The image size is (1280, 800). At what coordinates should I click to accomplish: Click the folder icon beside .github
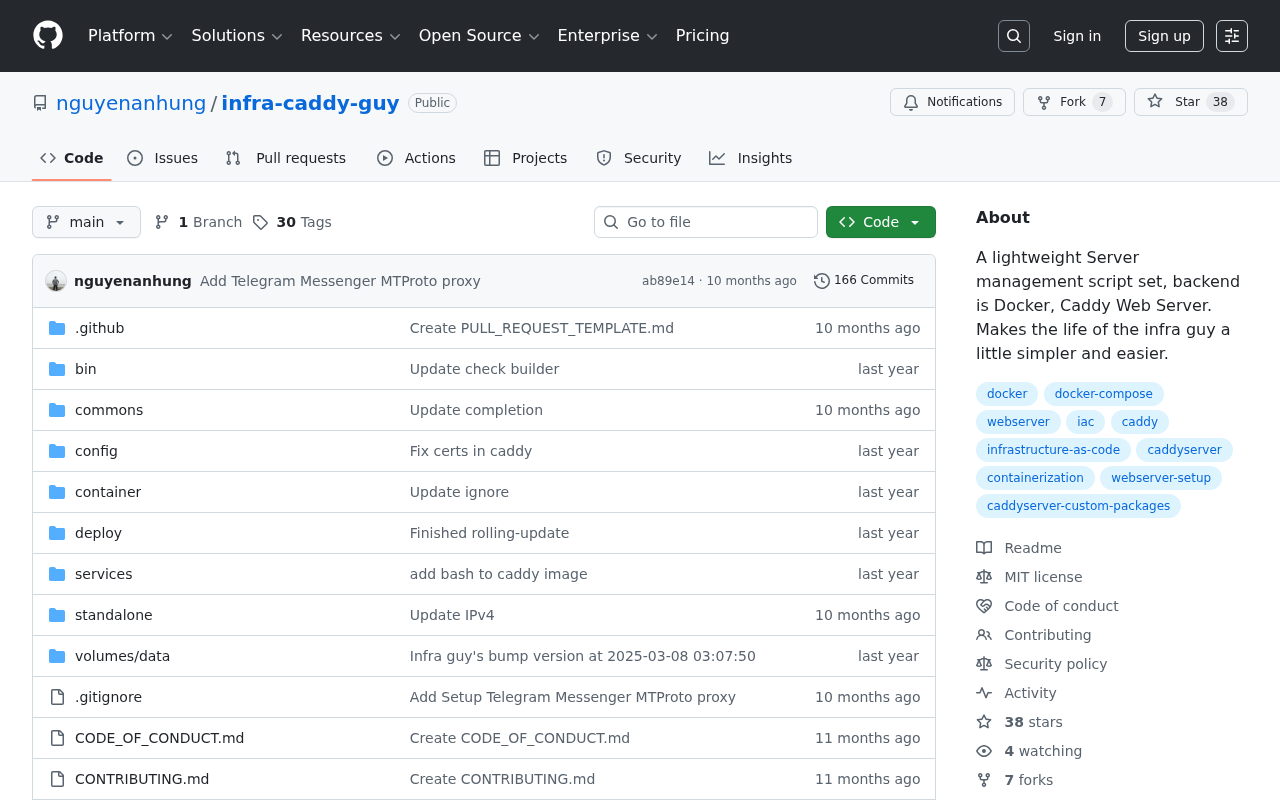tap(57, 327)
